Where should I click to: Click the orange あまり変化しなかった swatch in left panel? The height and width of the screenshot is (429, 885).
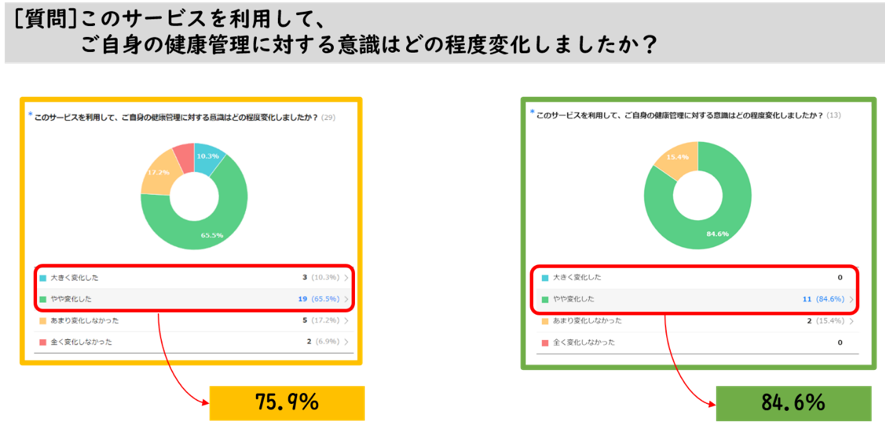coord(42,321)
